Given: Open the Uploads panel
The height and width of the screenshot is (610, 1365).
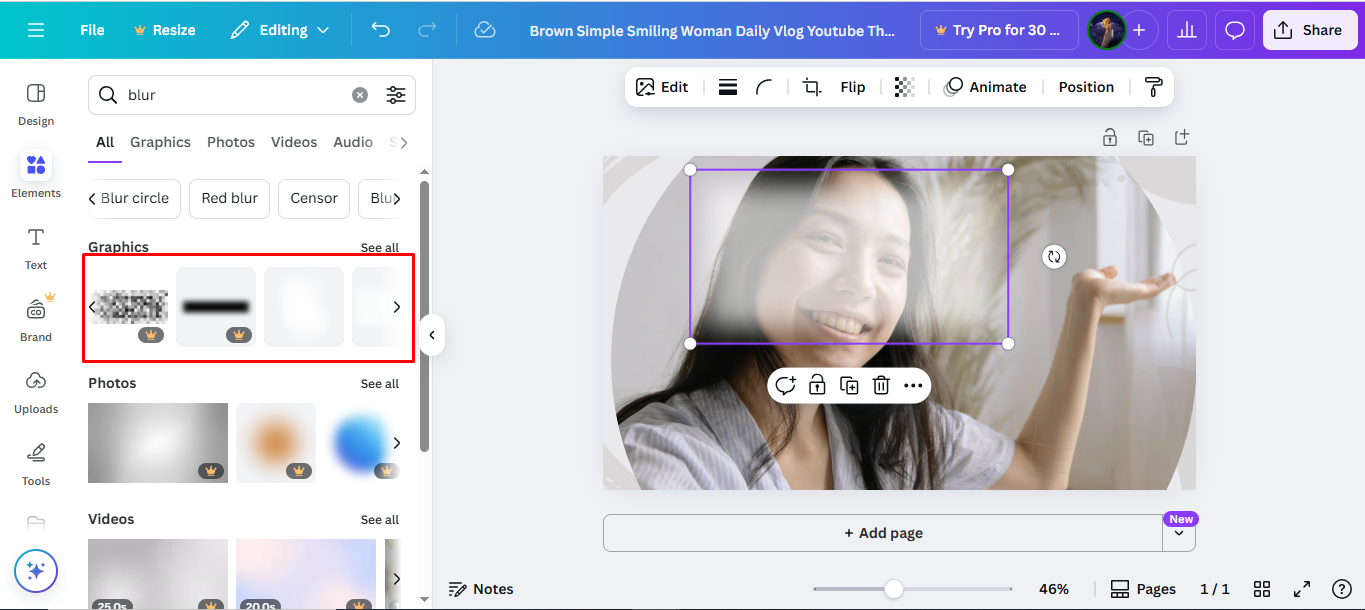Looking at the screenshot, I should 35,392.
